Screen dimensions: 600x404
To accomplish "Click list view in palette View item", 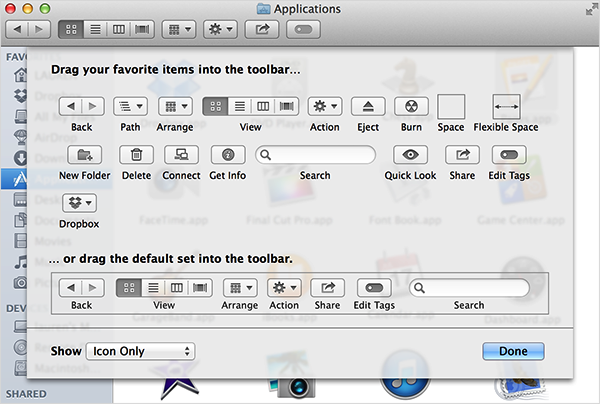I will 240,106.
